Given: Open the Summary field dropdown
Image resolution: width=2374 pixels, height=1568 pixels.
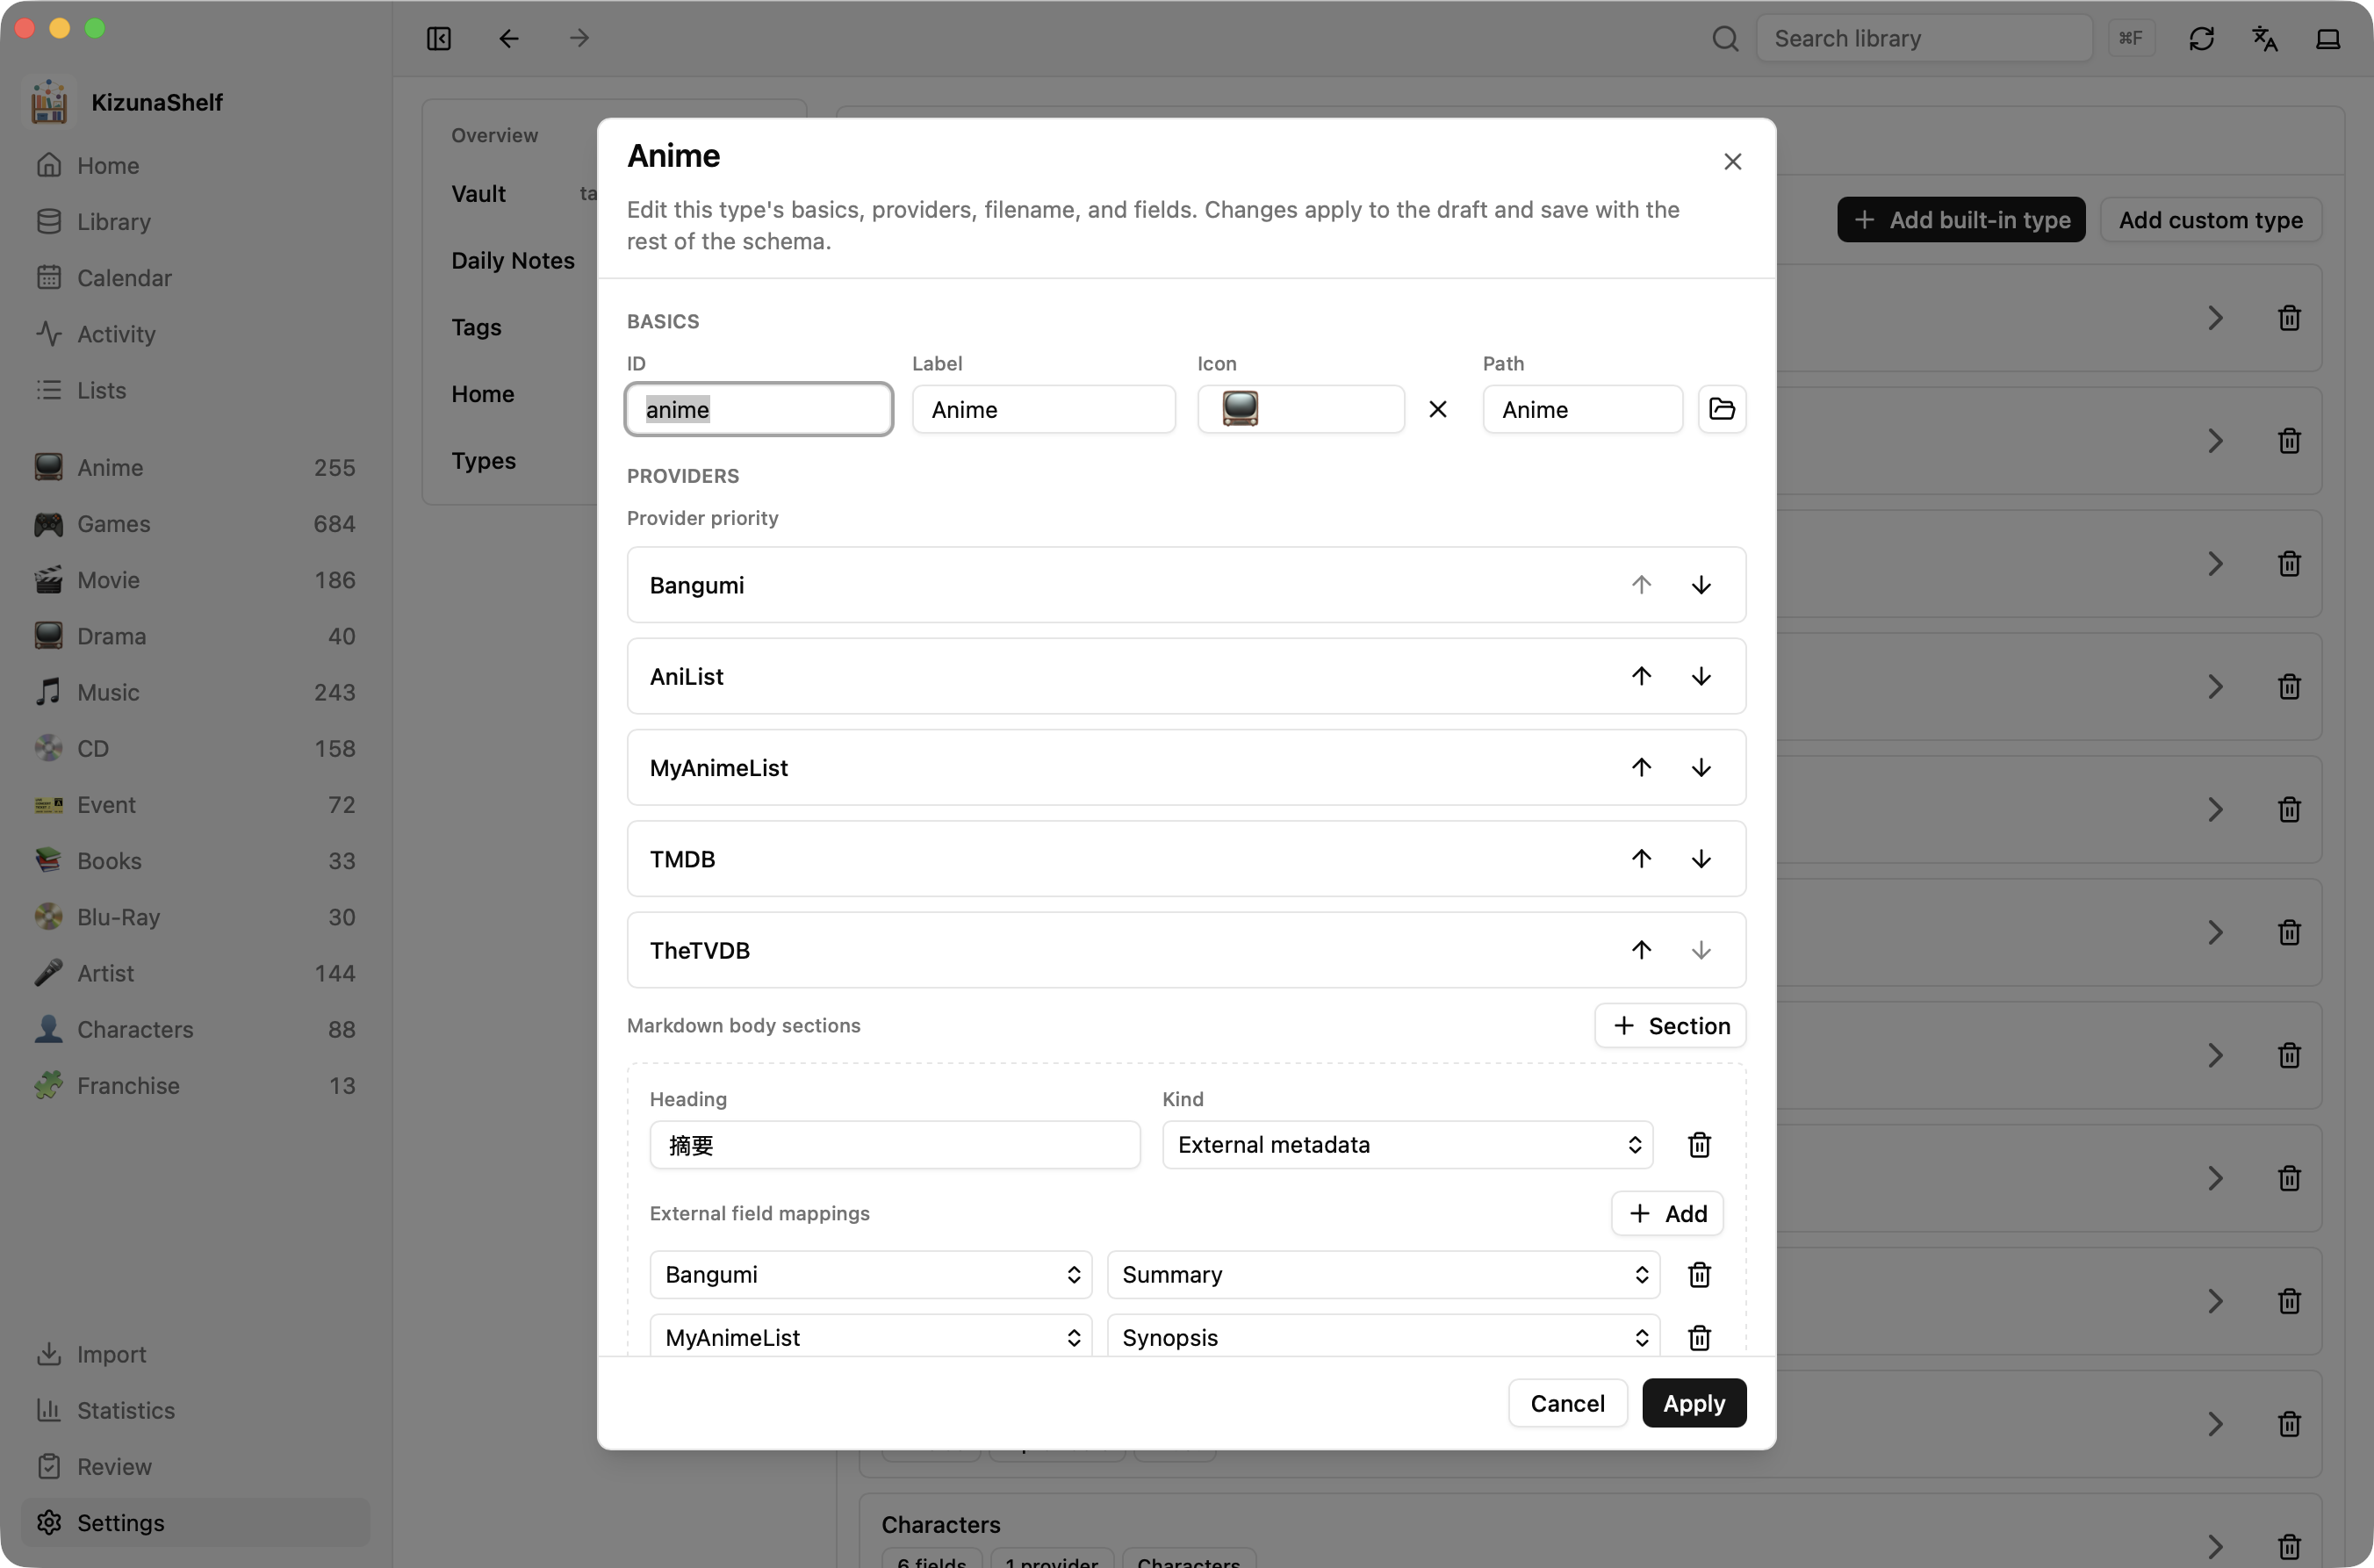Looking at the screenshot, I should pos(1383,1274).
